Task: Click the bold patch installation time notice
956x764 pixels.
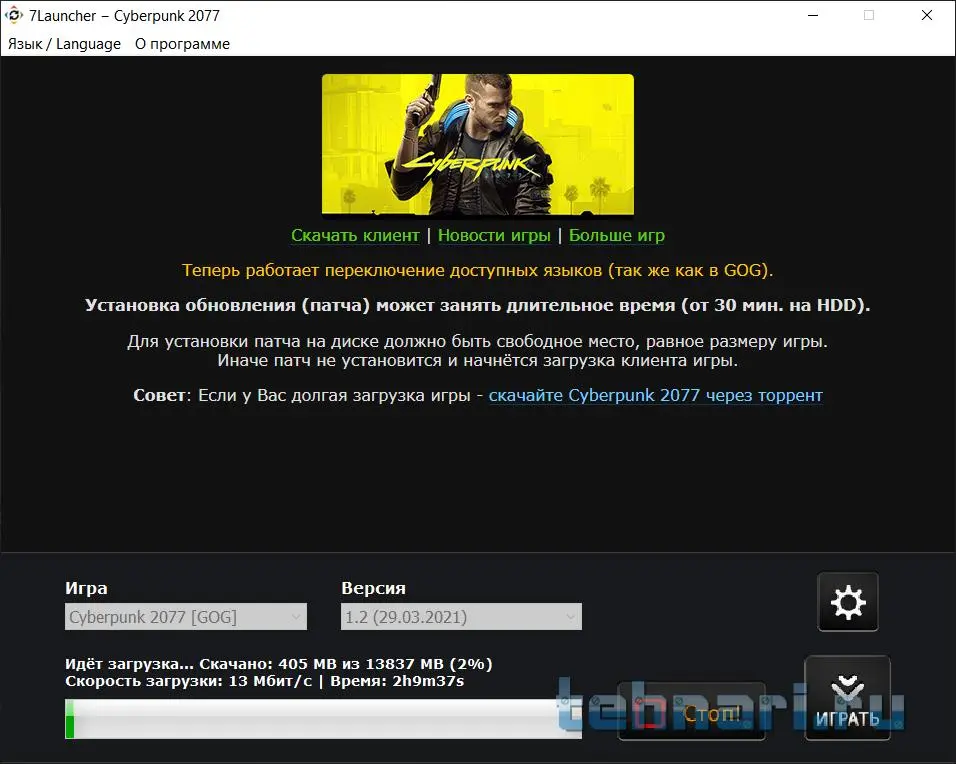Action: click(477, 305)
